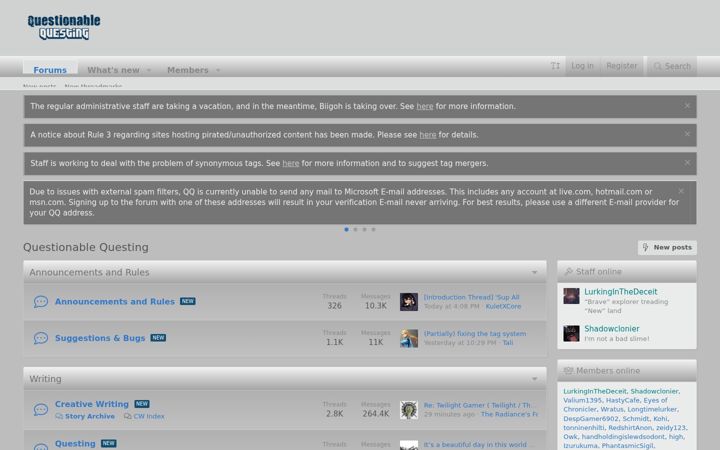Select the fourth notice pager dot
This screenshot has width=720, height=450.
click(373, 229)
